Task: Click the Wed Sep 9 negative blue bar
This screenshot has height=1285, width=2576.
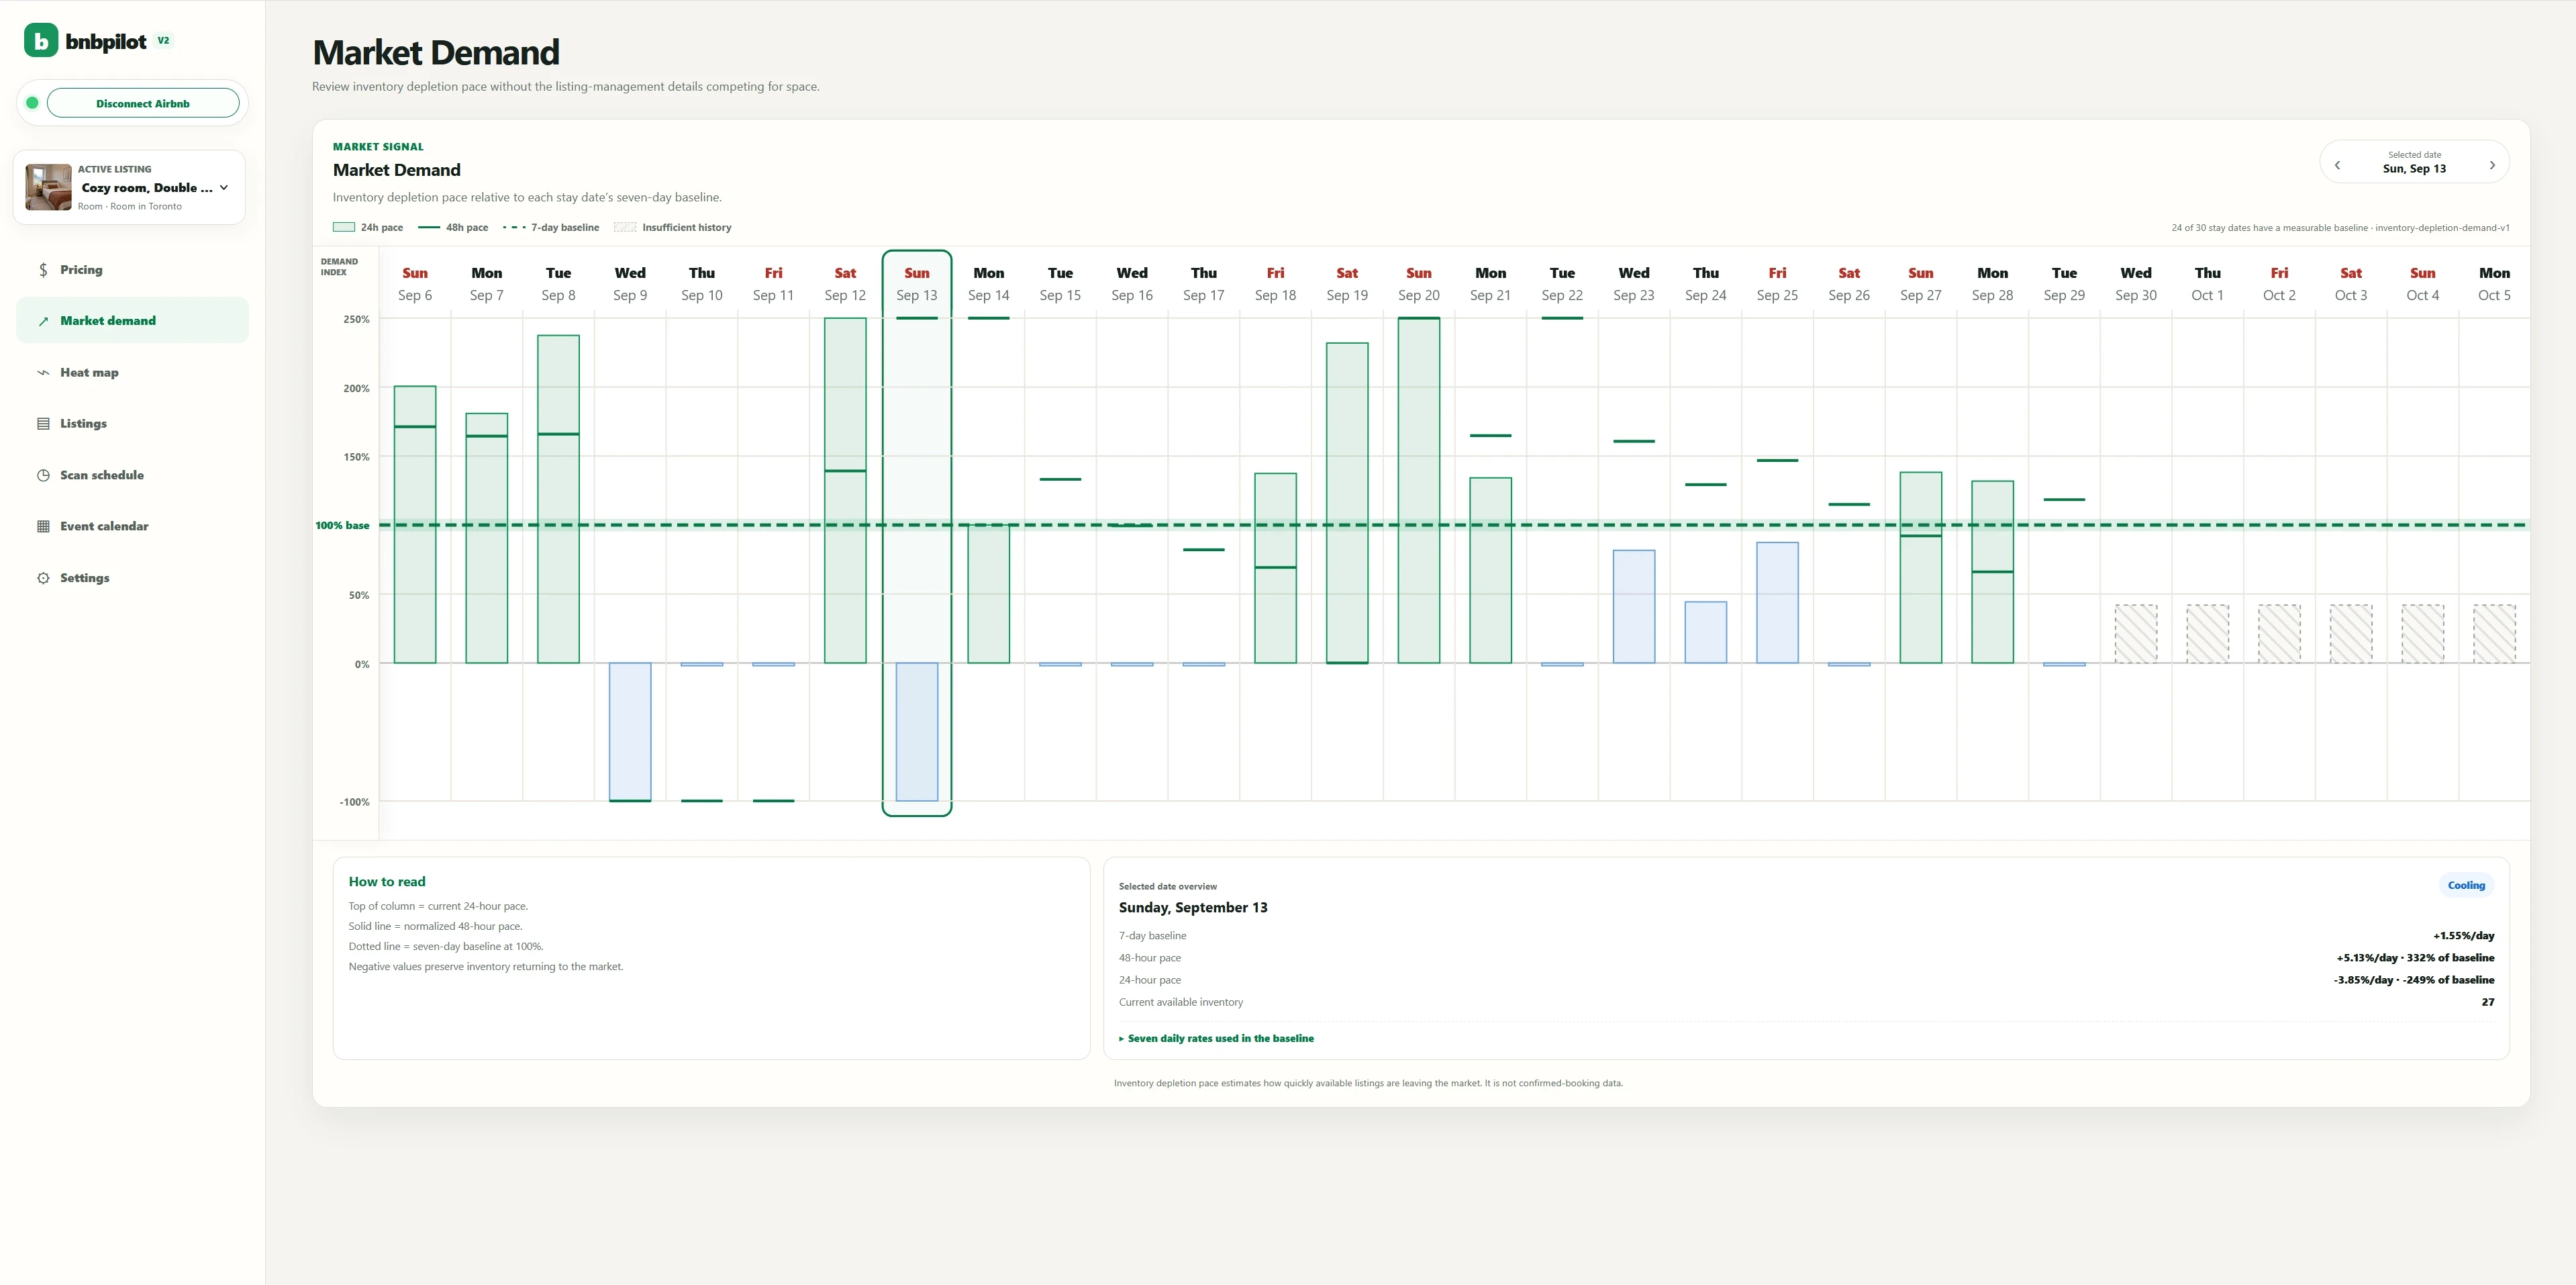Action: click(x=630, y=732)
